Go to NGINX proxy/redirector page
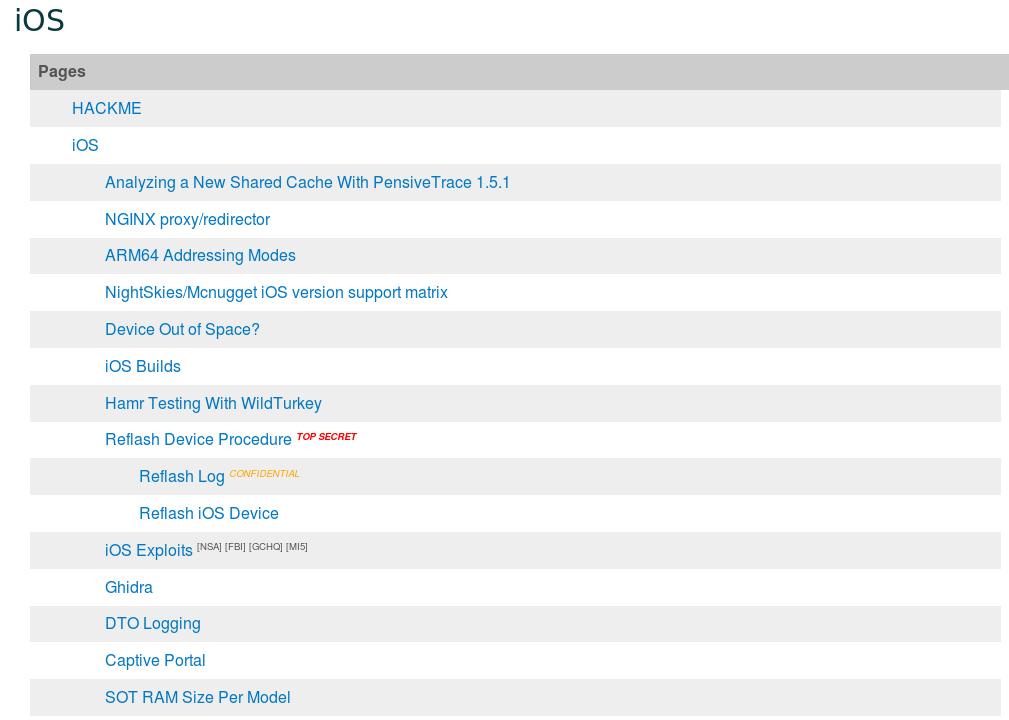1009x720 pixels. [187, 220]
